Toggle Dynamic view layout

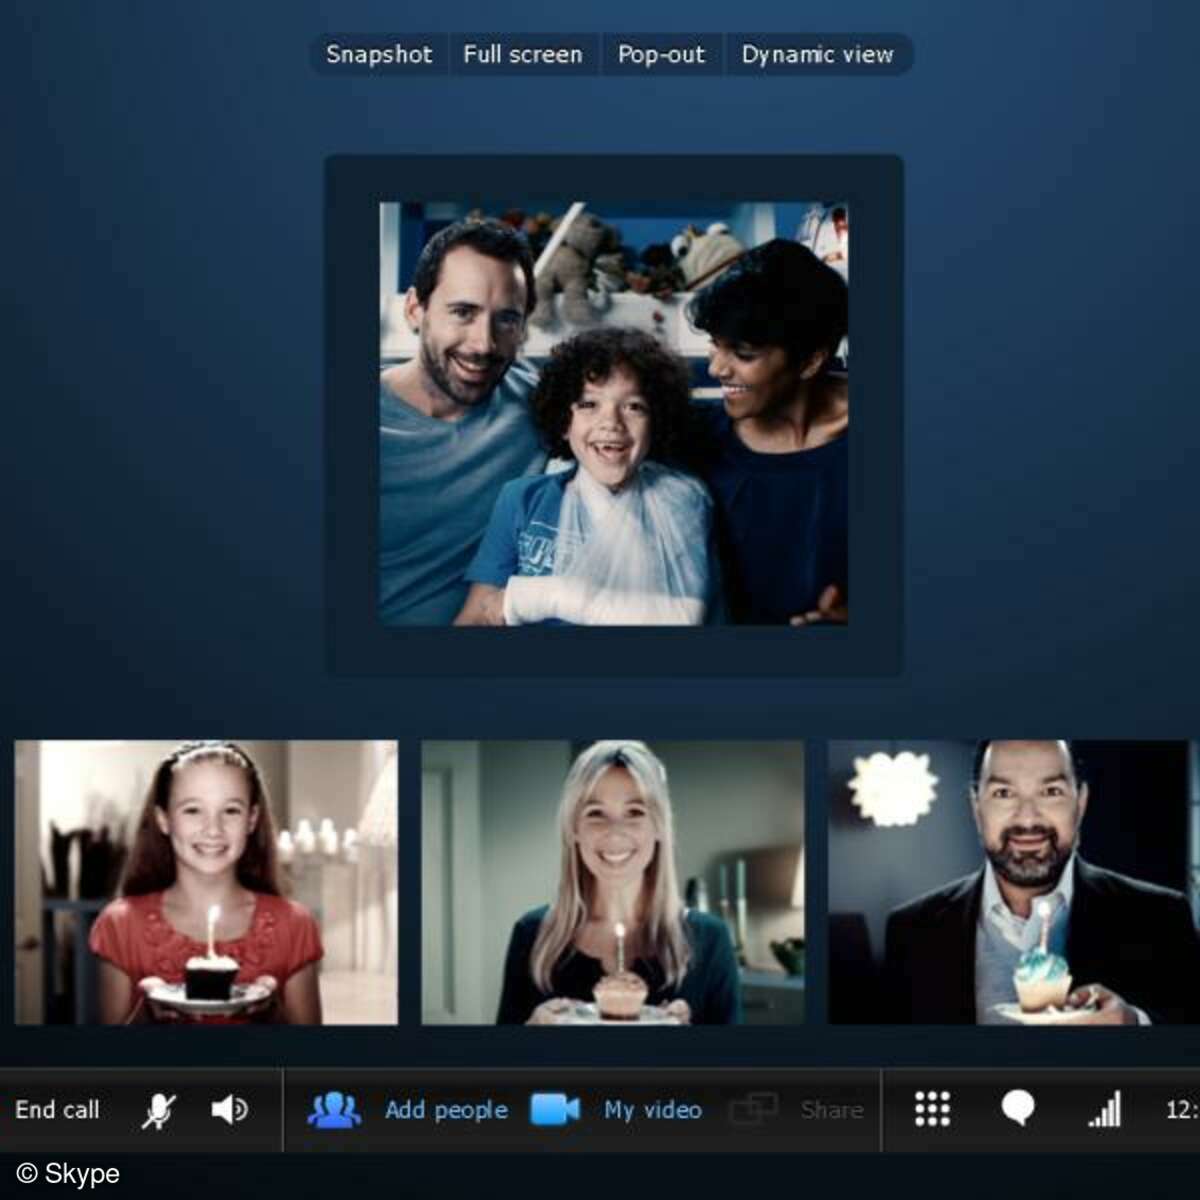click(x=818, y=55)
